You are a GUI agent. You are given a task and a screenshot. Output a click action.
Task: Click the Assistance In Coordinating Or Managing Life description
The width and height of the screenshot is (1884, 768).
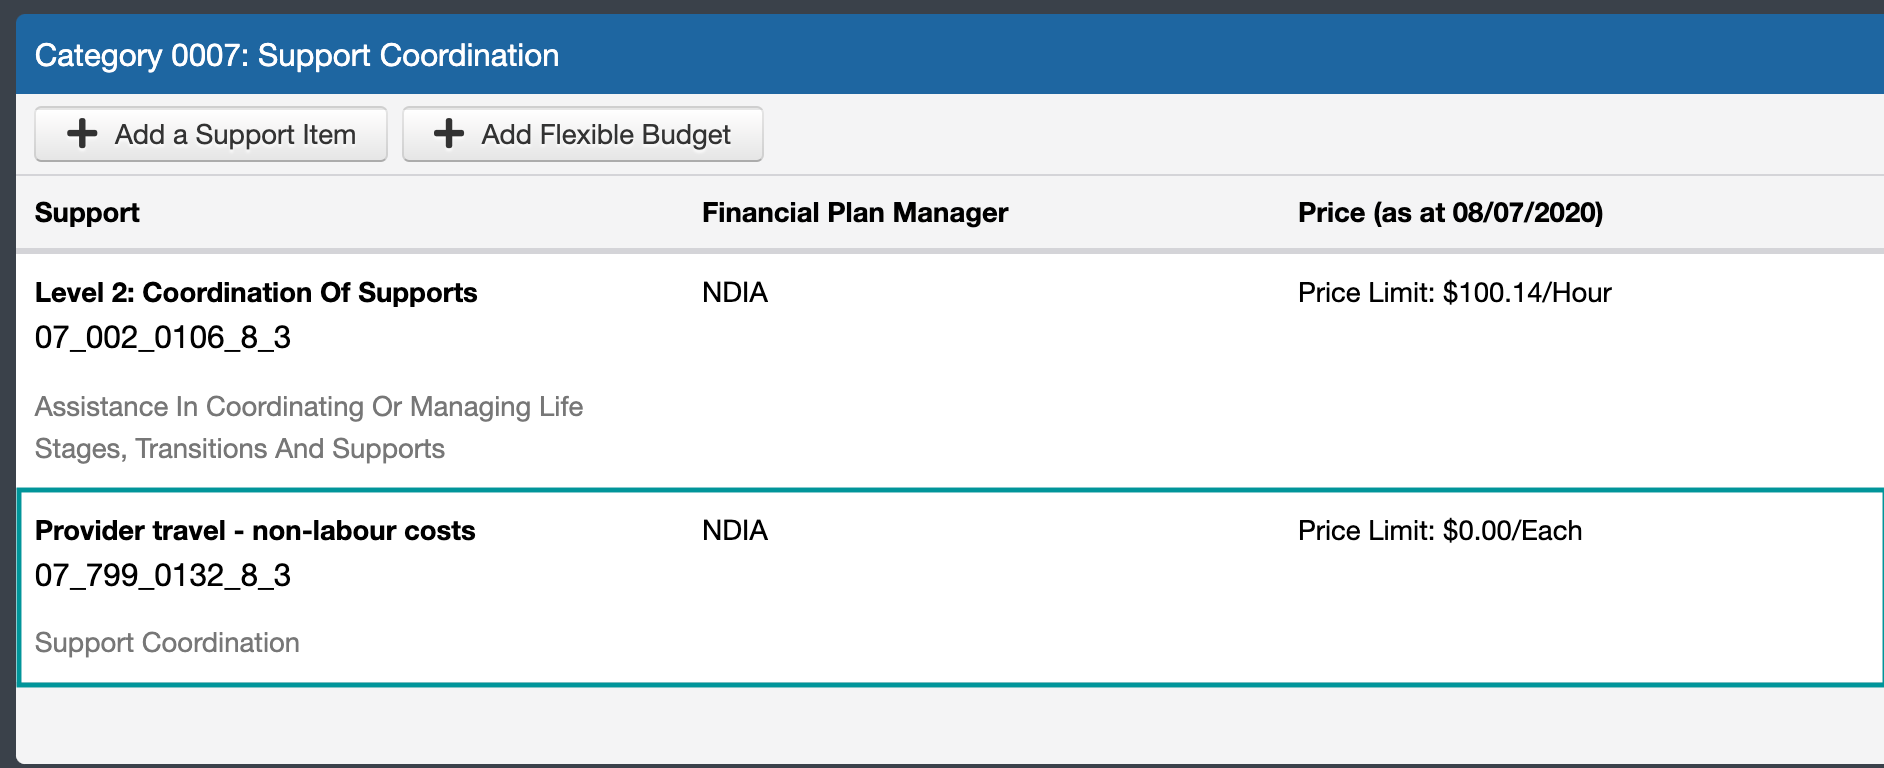pos(309,407)
